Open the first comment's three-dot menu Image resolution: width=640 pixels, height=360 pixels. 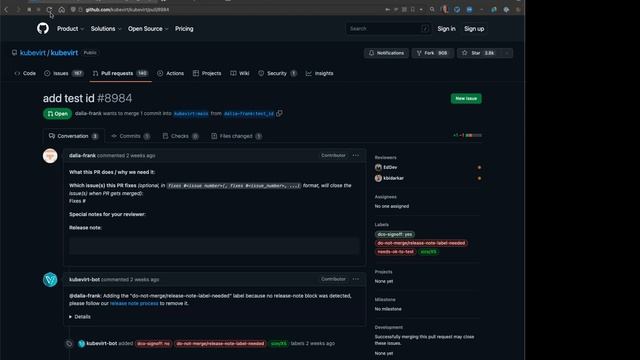pyautogui.click(x=356, y=156)
